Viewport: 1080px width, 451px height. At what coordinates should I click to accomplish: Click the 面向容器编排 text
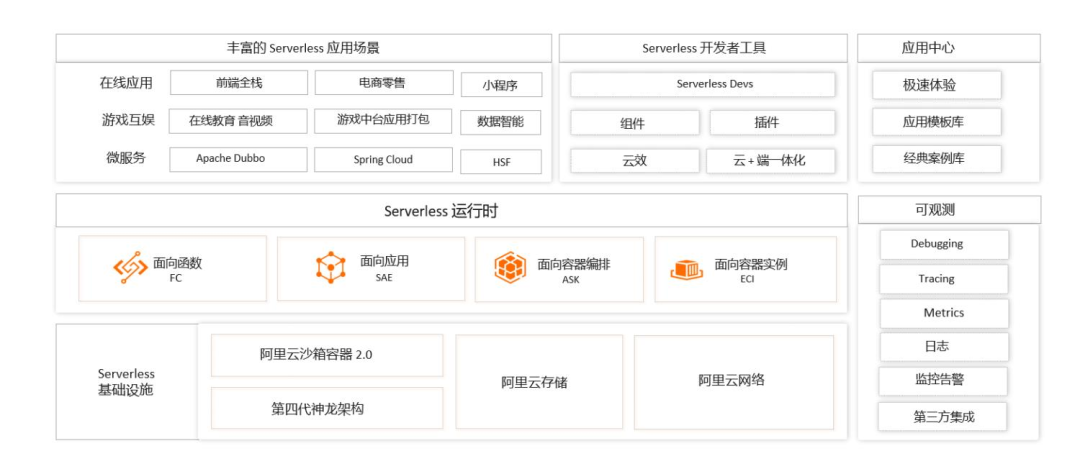[x=574, y=264]
